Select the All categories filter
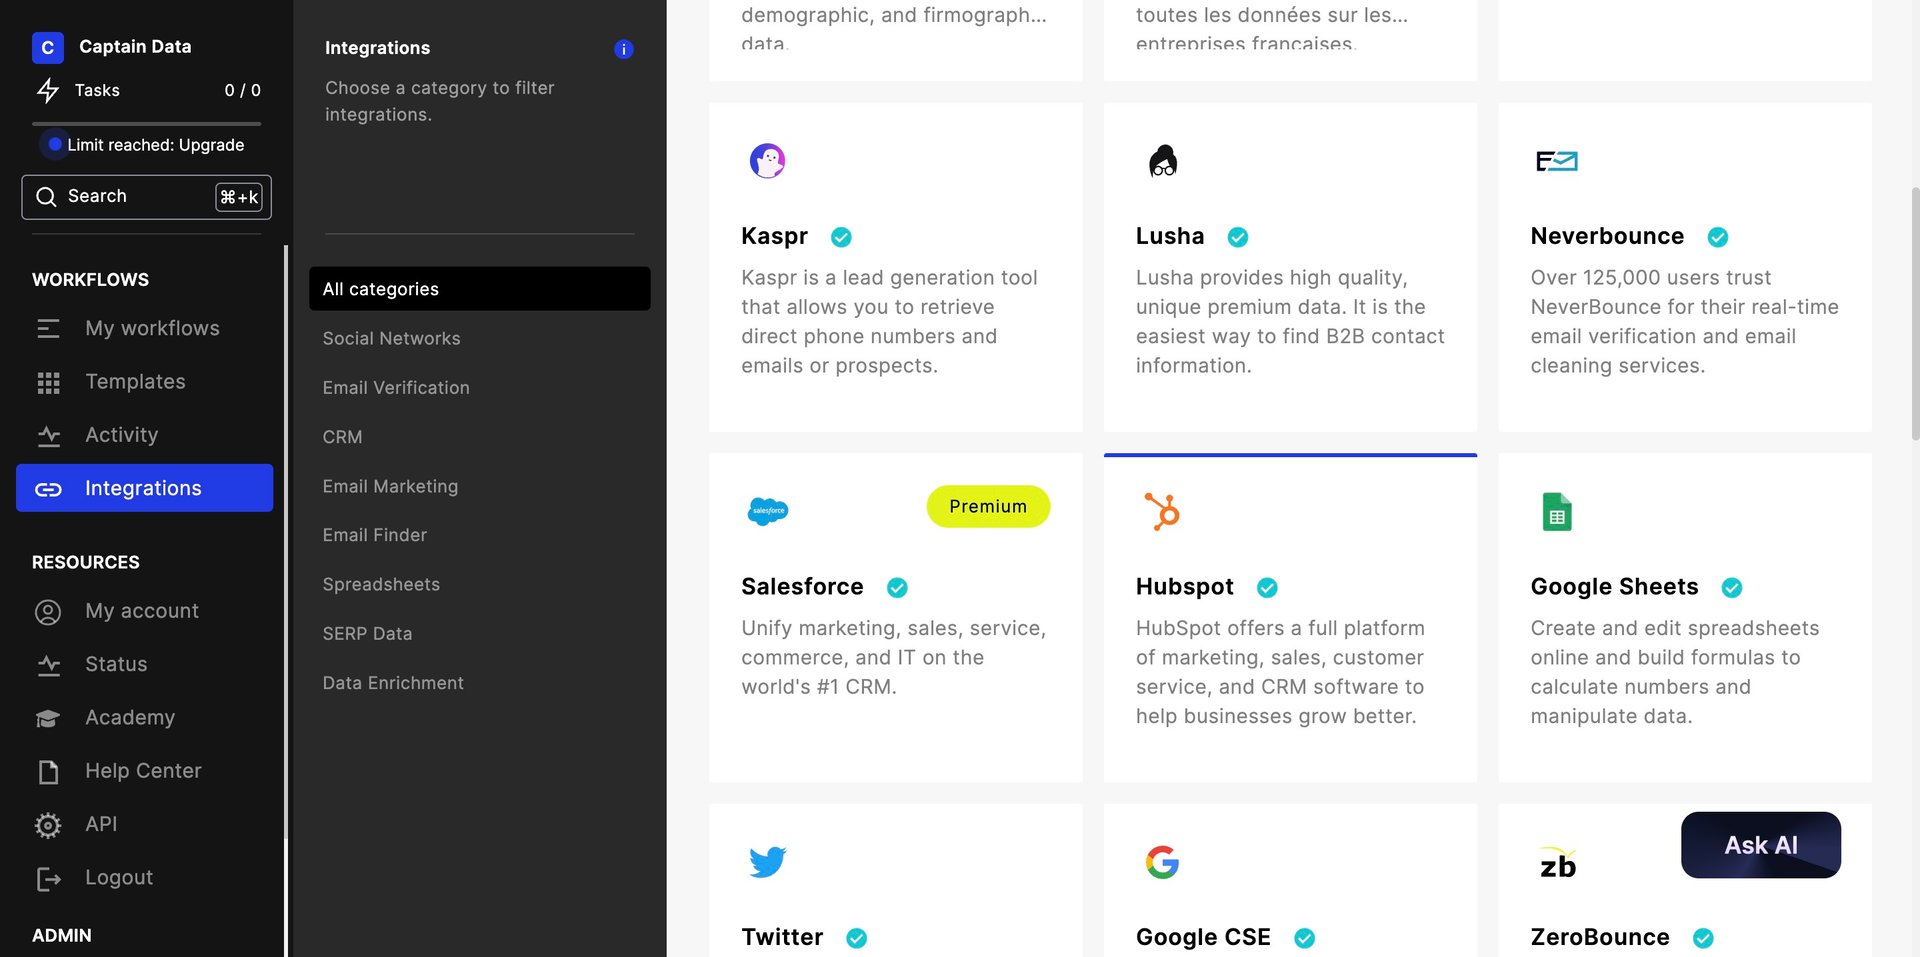 tap(479, 289)
